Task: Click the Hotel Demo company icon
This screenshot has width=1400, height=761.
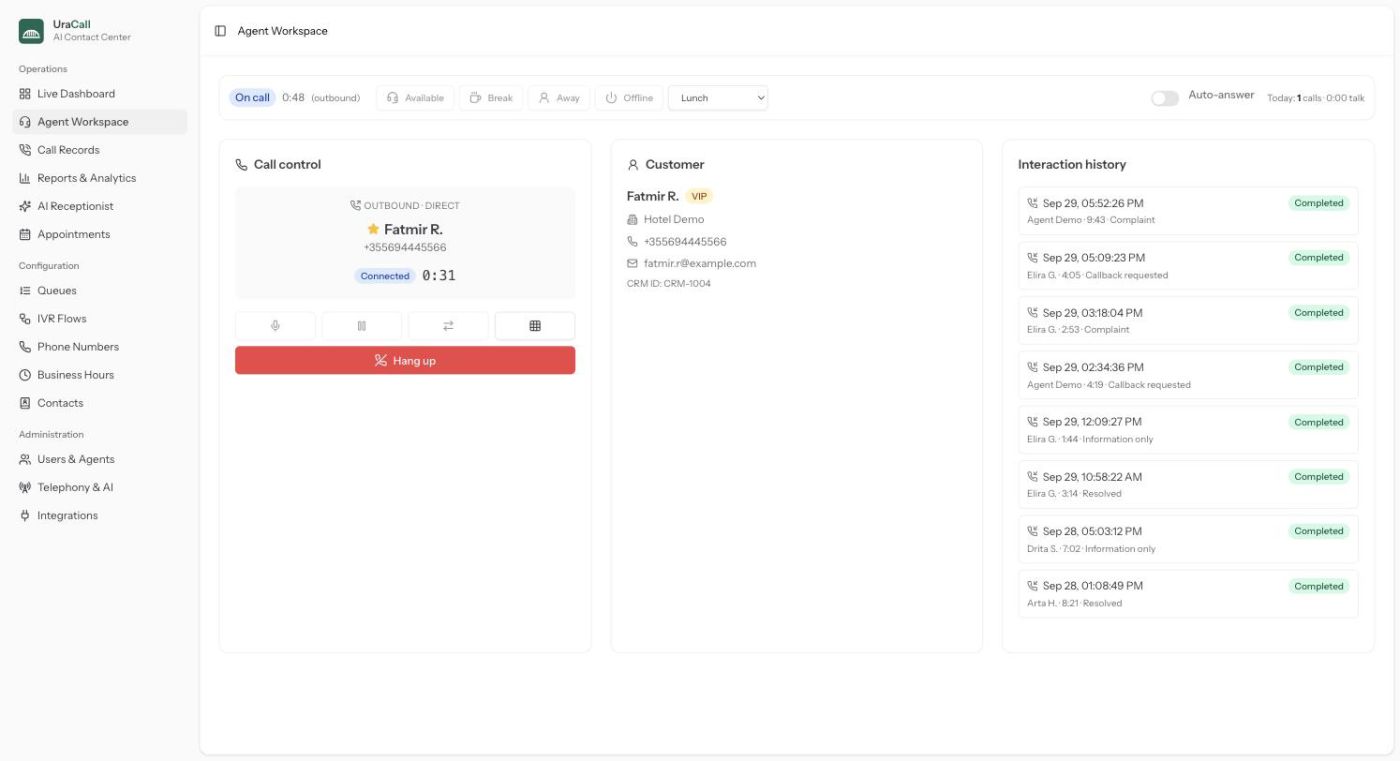Action: coord(632,219)
